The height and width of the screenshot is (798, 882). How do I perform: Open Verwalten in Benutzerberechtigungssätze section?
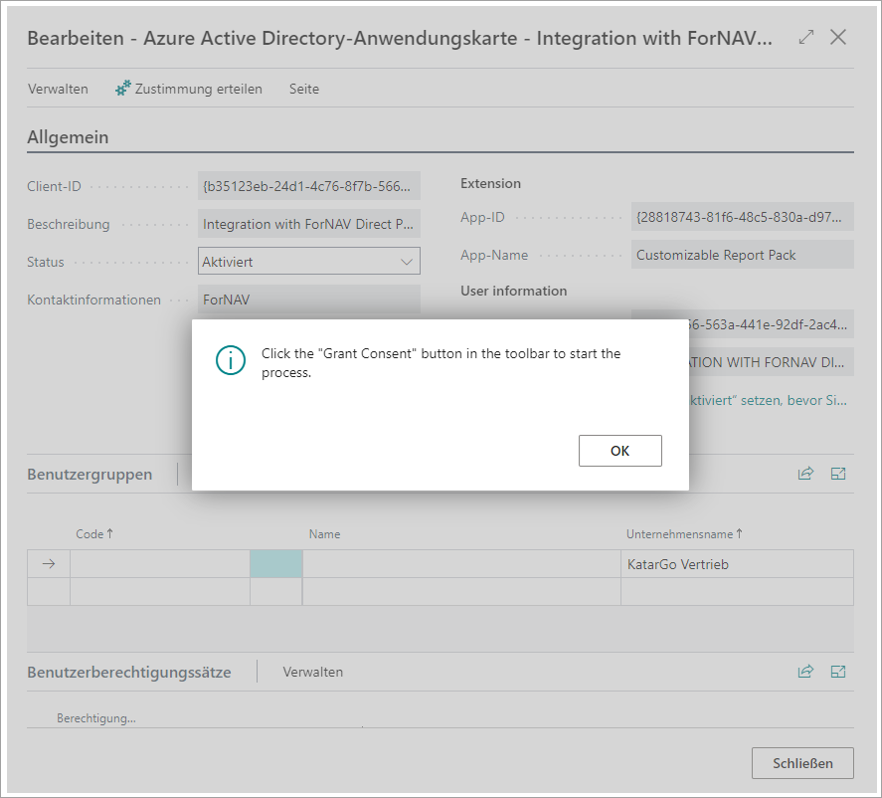(x=313, y=672)
